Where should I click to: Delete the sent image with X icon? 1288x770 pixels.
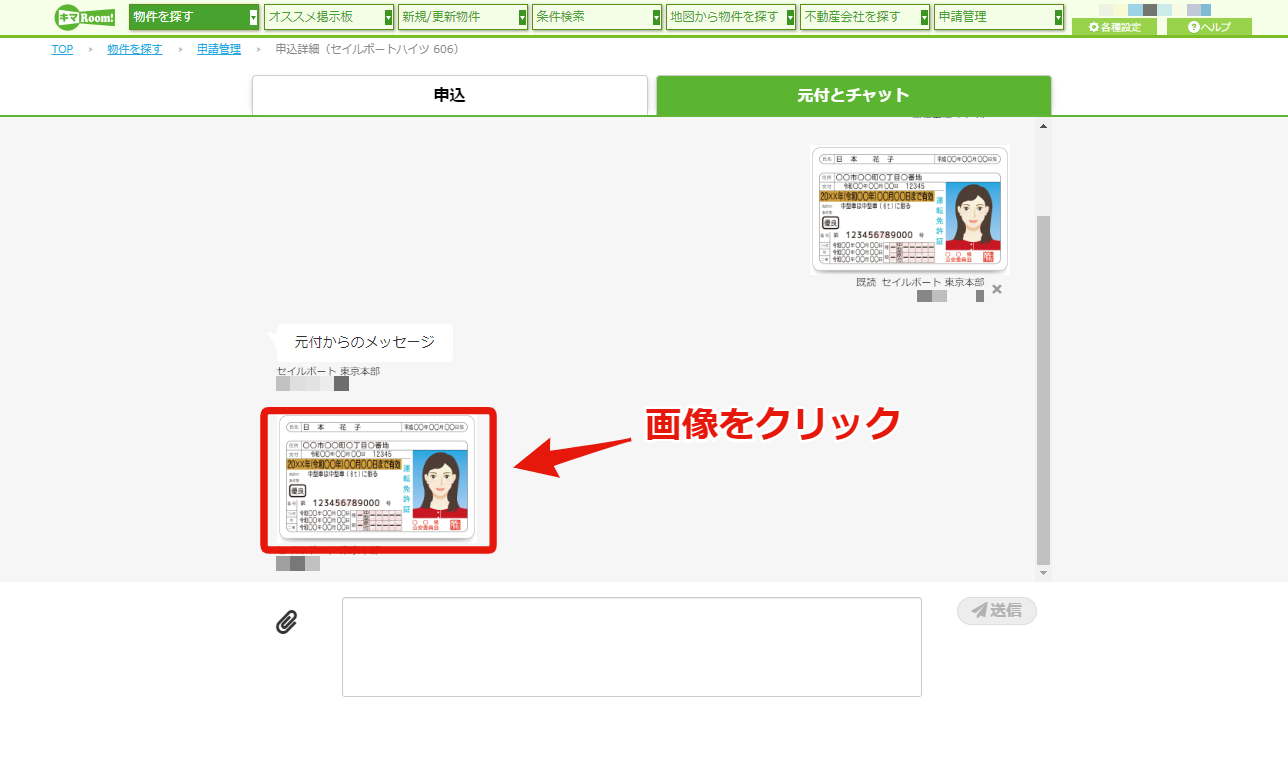(x=996, y=289)
